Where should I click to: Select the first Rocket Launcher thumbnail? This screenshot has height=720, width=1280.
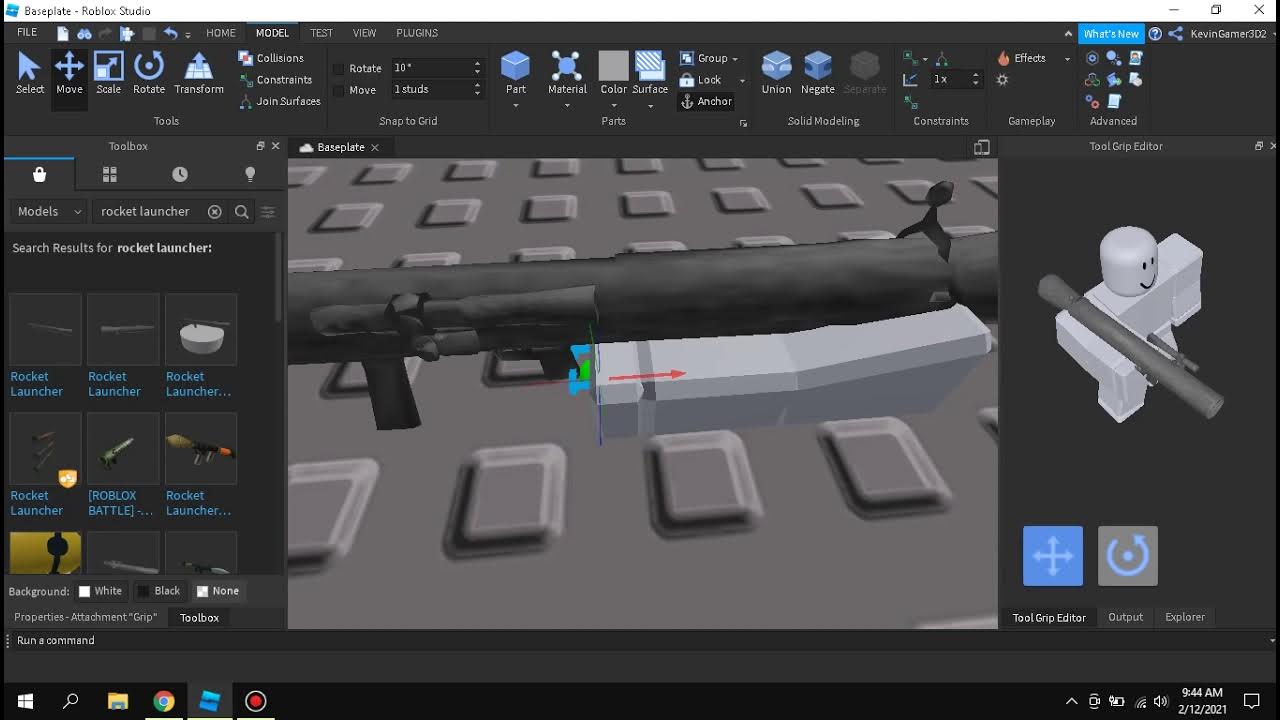45,329
